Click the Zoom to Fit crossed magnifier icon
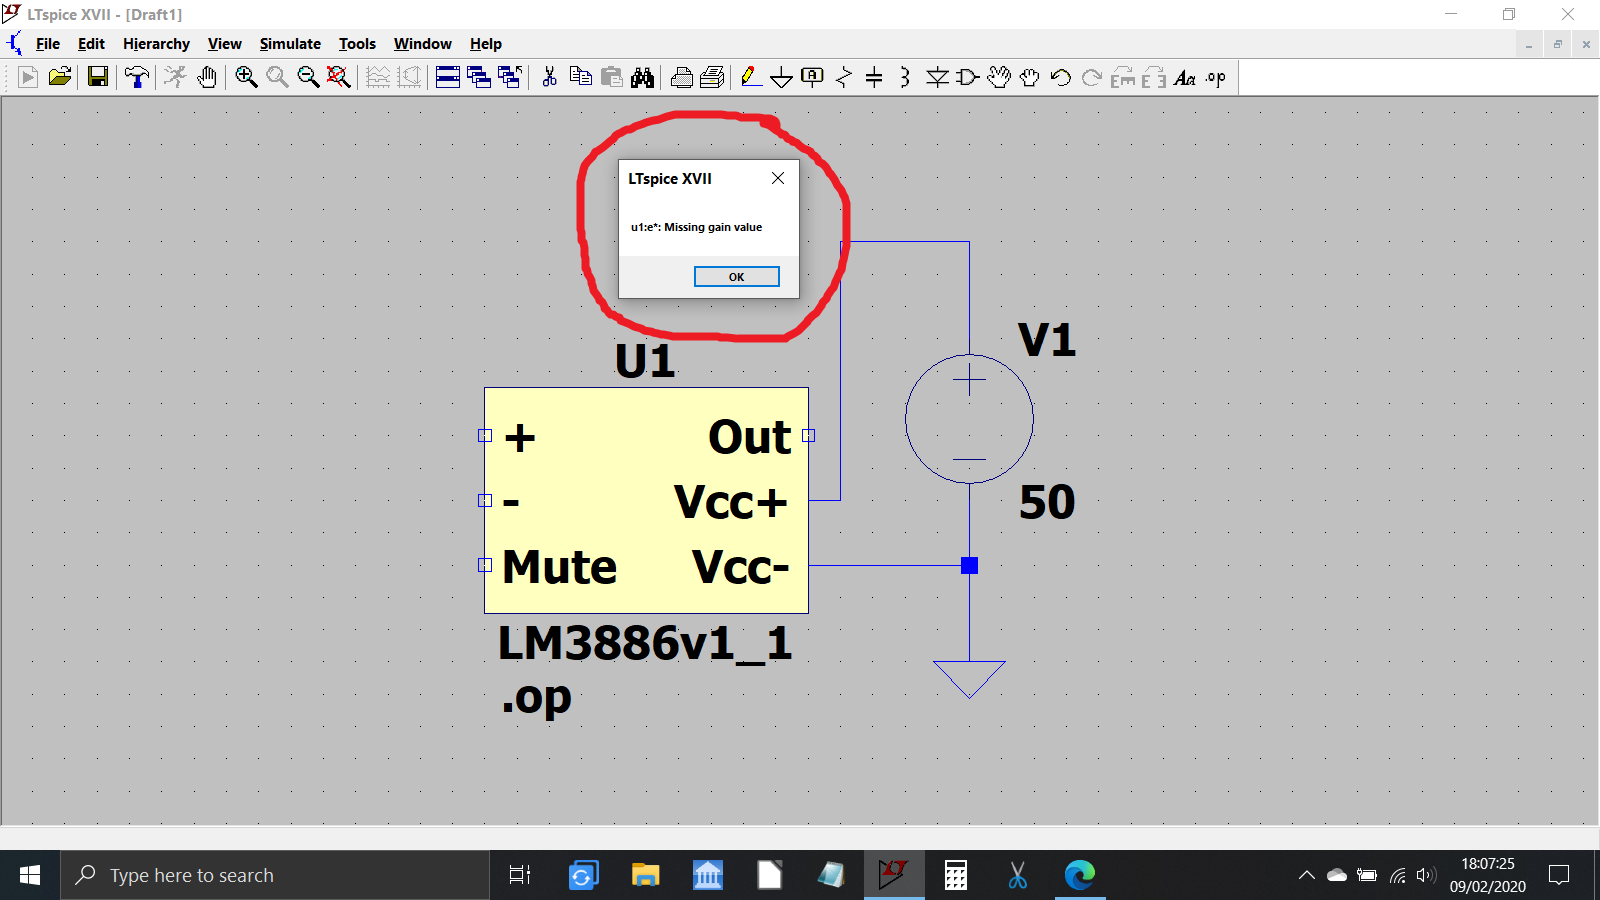Viewport: 1600px width, 900px height. pos(339,77)
